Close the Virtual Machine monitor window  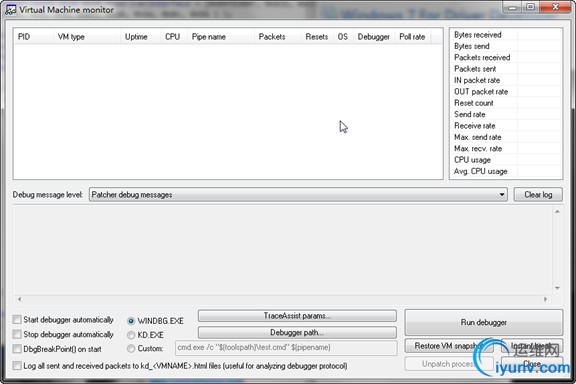coord(555,7)
